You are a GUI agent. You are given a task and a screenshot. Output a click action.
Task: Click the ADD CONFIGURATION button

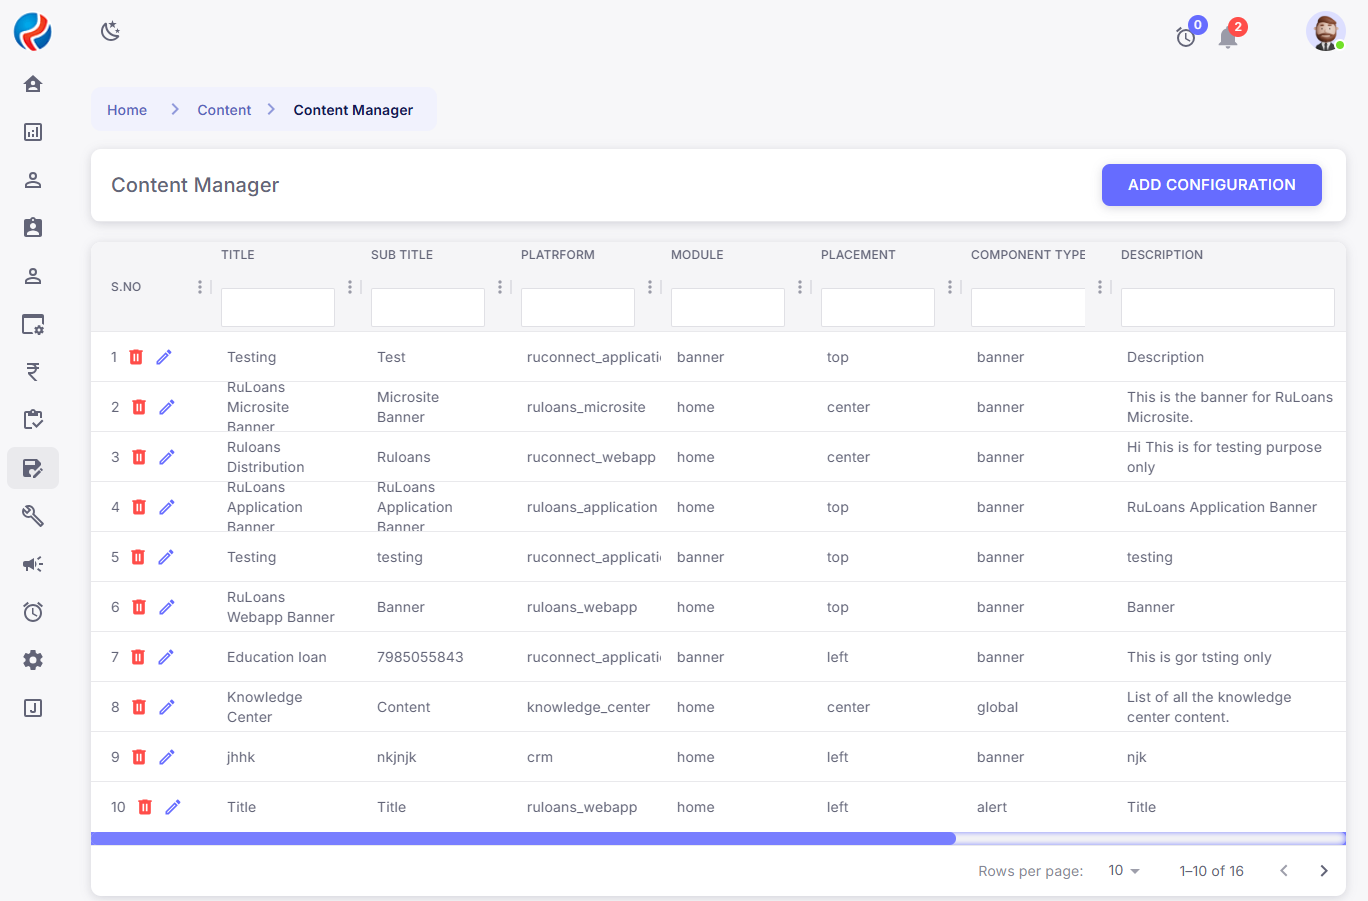(1211, 185)
